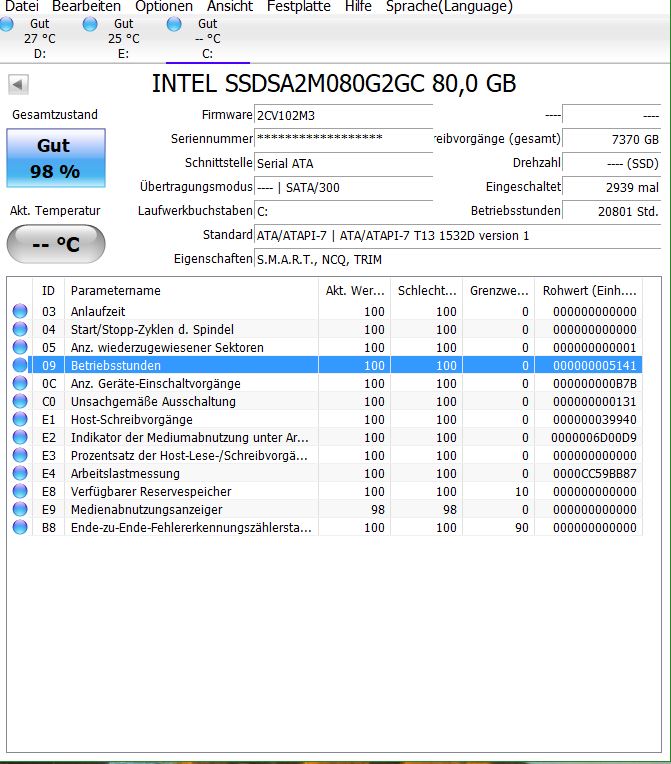Click status icon of wiederzugewiesener Sektoren row
Viewport: 671px width, 764px height.
tap(20, 347)
